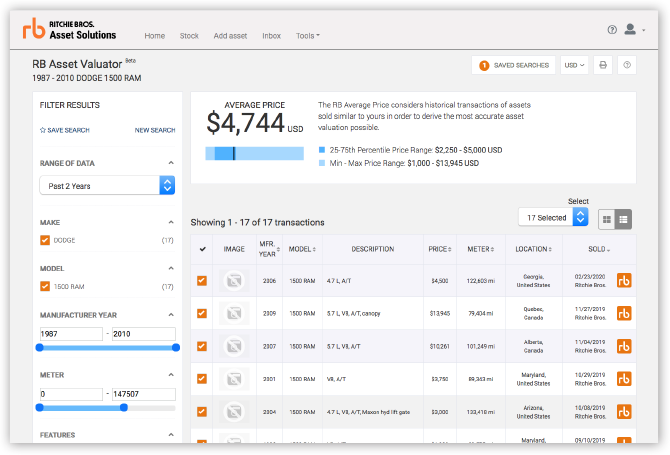Open the Tools menu
Screen dimensions: 670x455
point(308,36)
